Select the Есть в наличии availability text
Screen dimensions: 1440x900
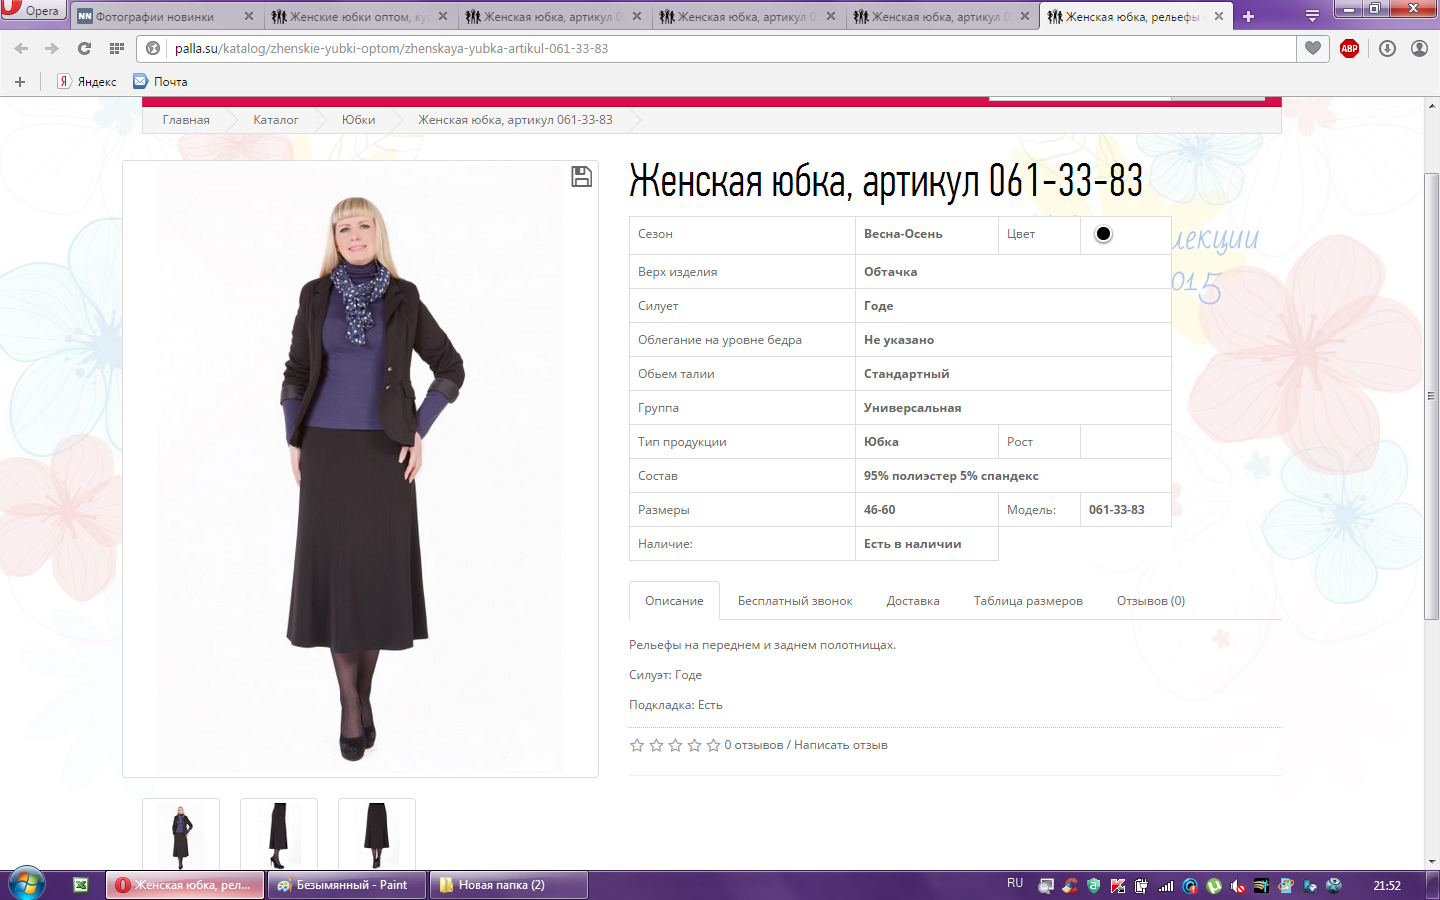pyautogui.click(x=913, y=544)
